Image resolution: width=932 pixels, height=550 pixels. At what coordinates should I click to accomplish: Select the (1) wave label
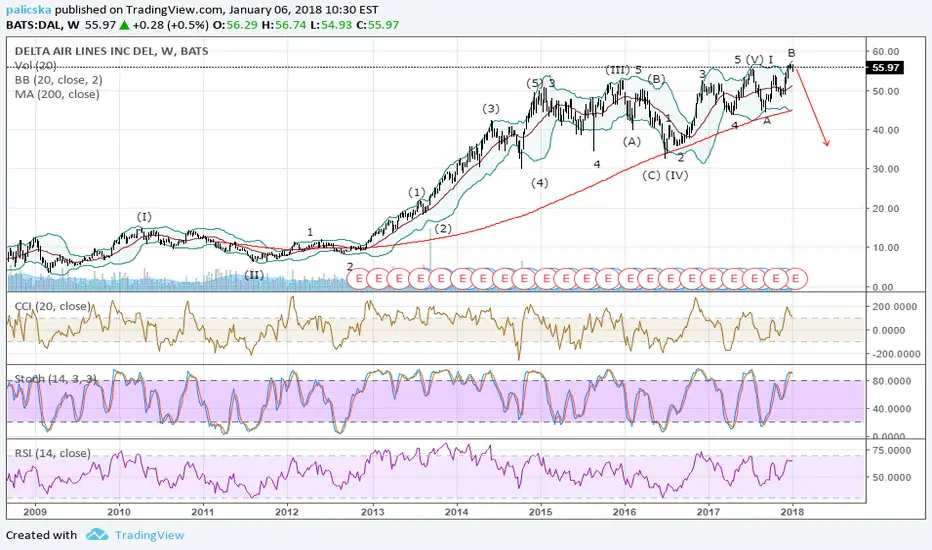tap(417, 192)
